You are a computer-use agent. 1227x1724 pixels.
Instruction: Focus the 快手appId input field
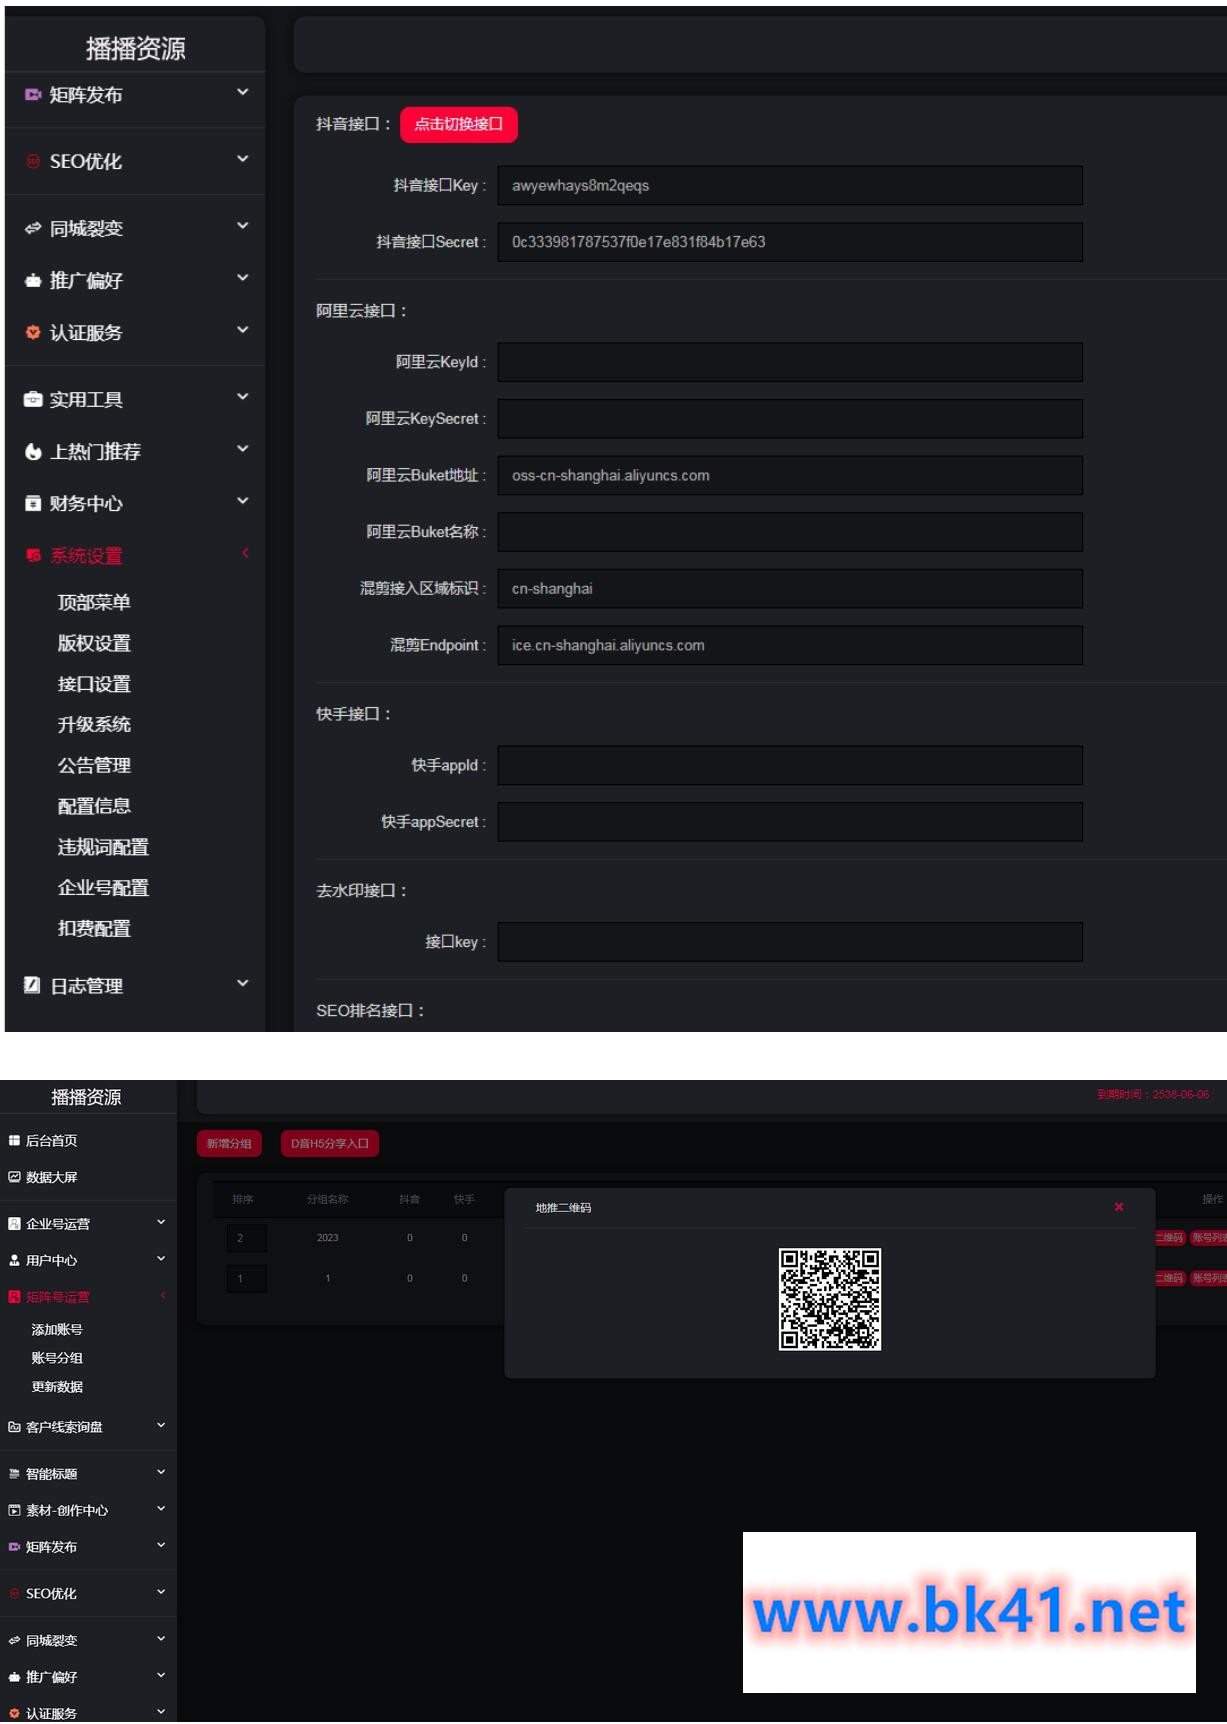point(790,765)
